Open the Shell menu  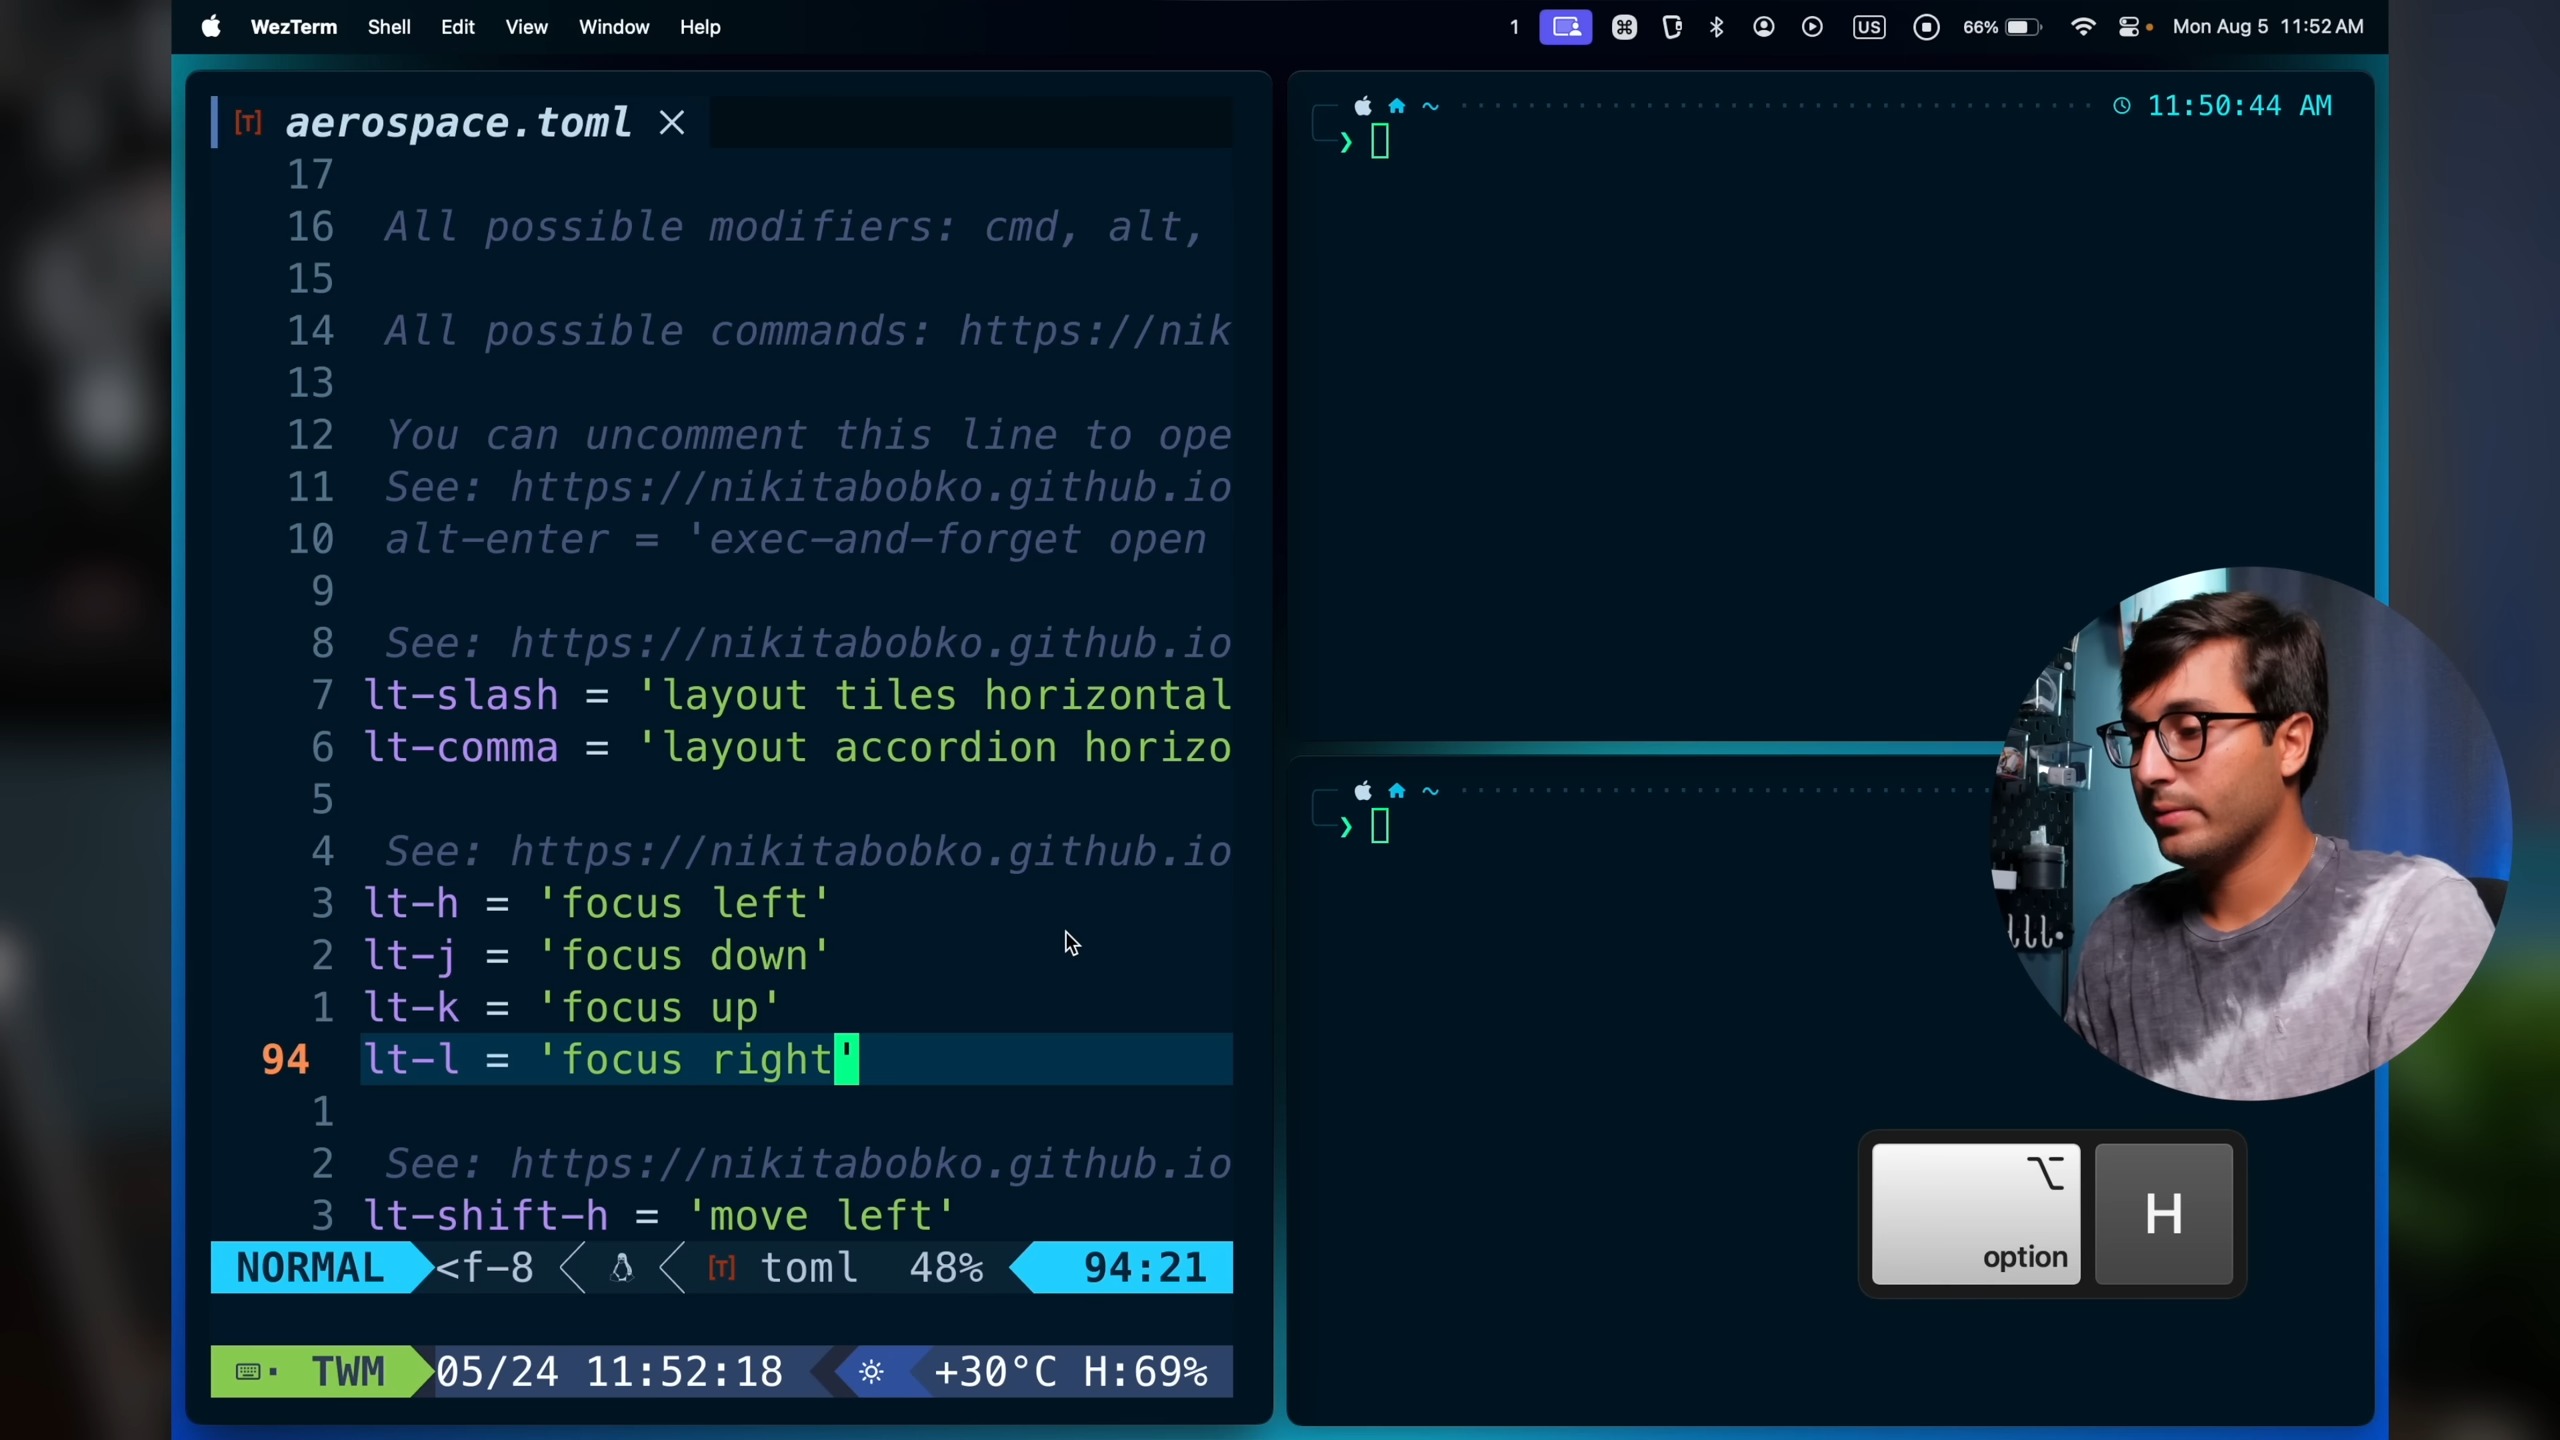(388, 27)
